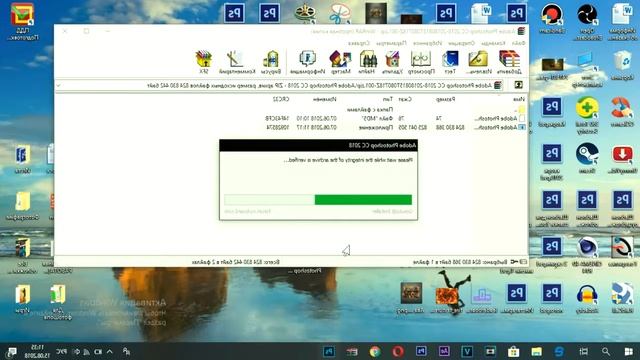
Task: Open Task View from the taskbar
Action: (x=584, y=351)
